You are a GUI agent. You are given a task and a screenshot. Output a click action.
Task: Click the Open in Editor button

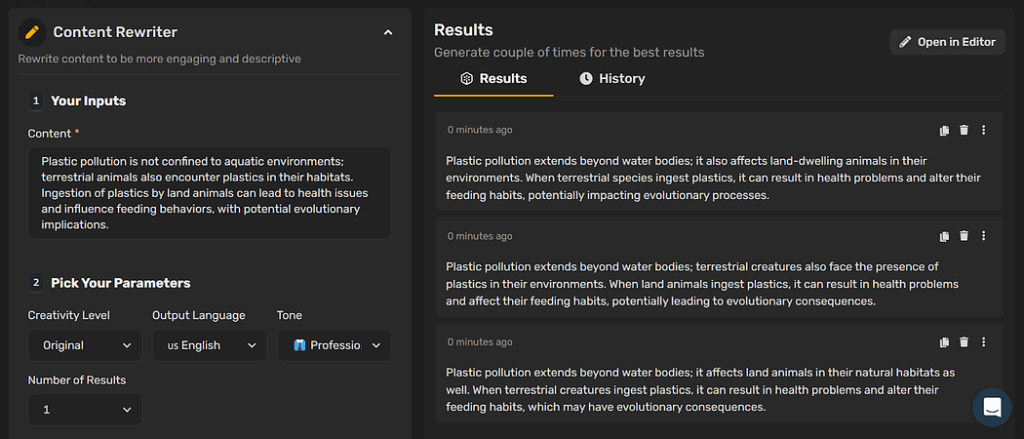point(948,42)
